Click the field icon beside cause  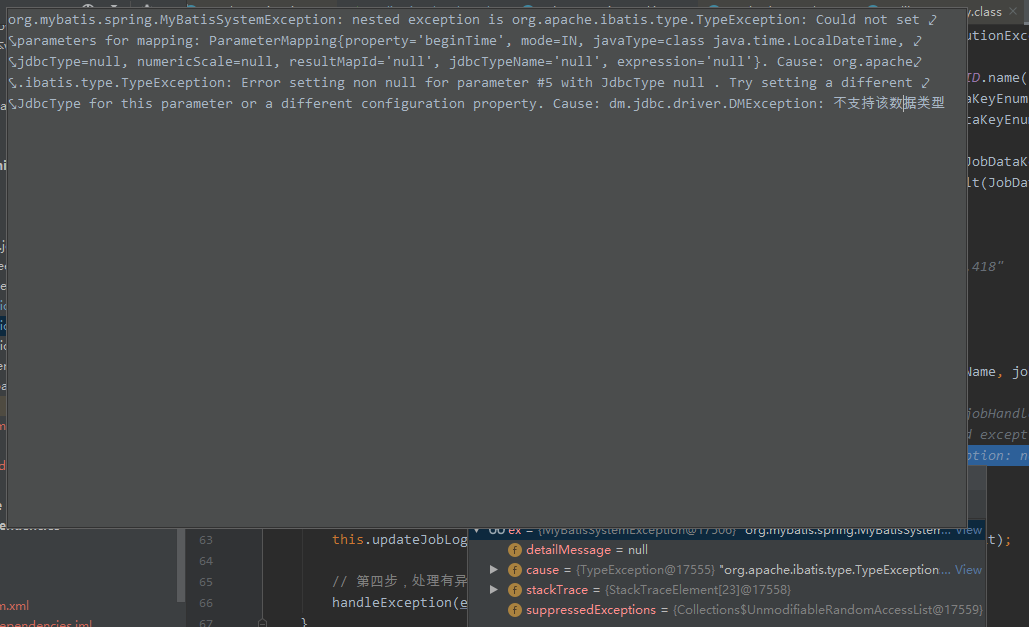(515, 570)
